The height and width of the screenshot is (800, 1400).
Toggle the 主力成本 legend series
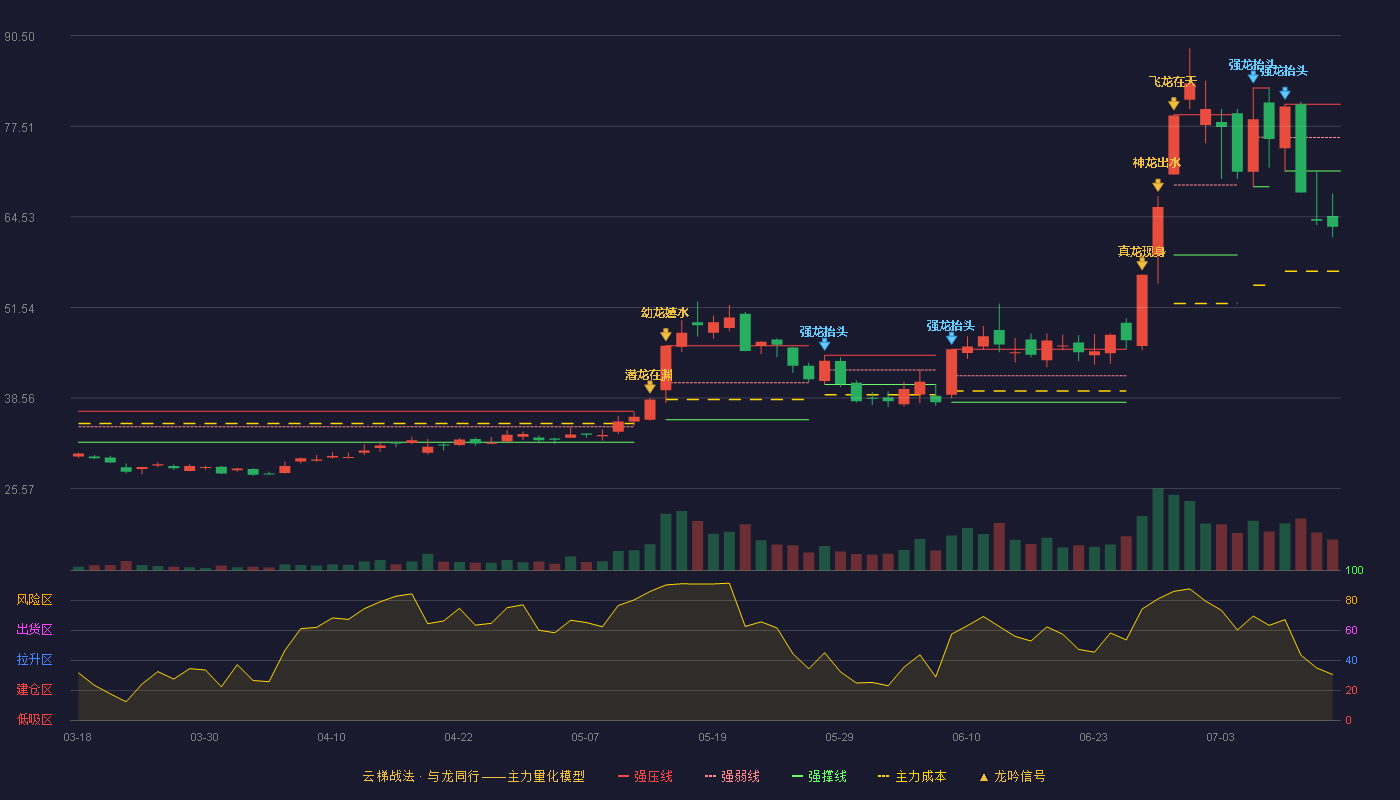tap(912, 776)
